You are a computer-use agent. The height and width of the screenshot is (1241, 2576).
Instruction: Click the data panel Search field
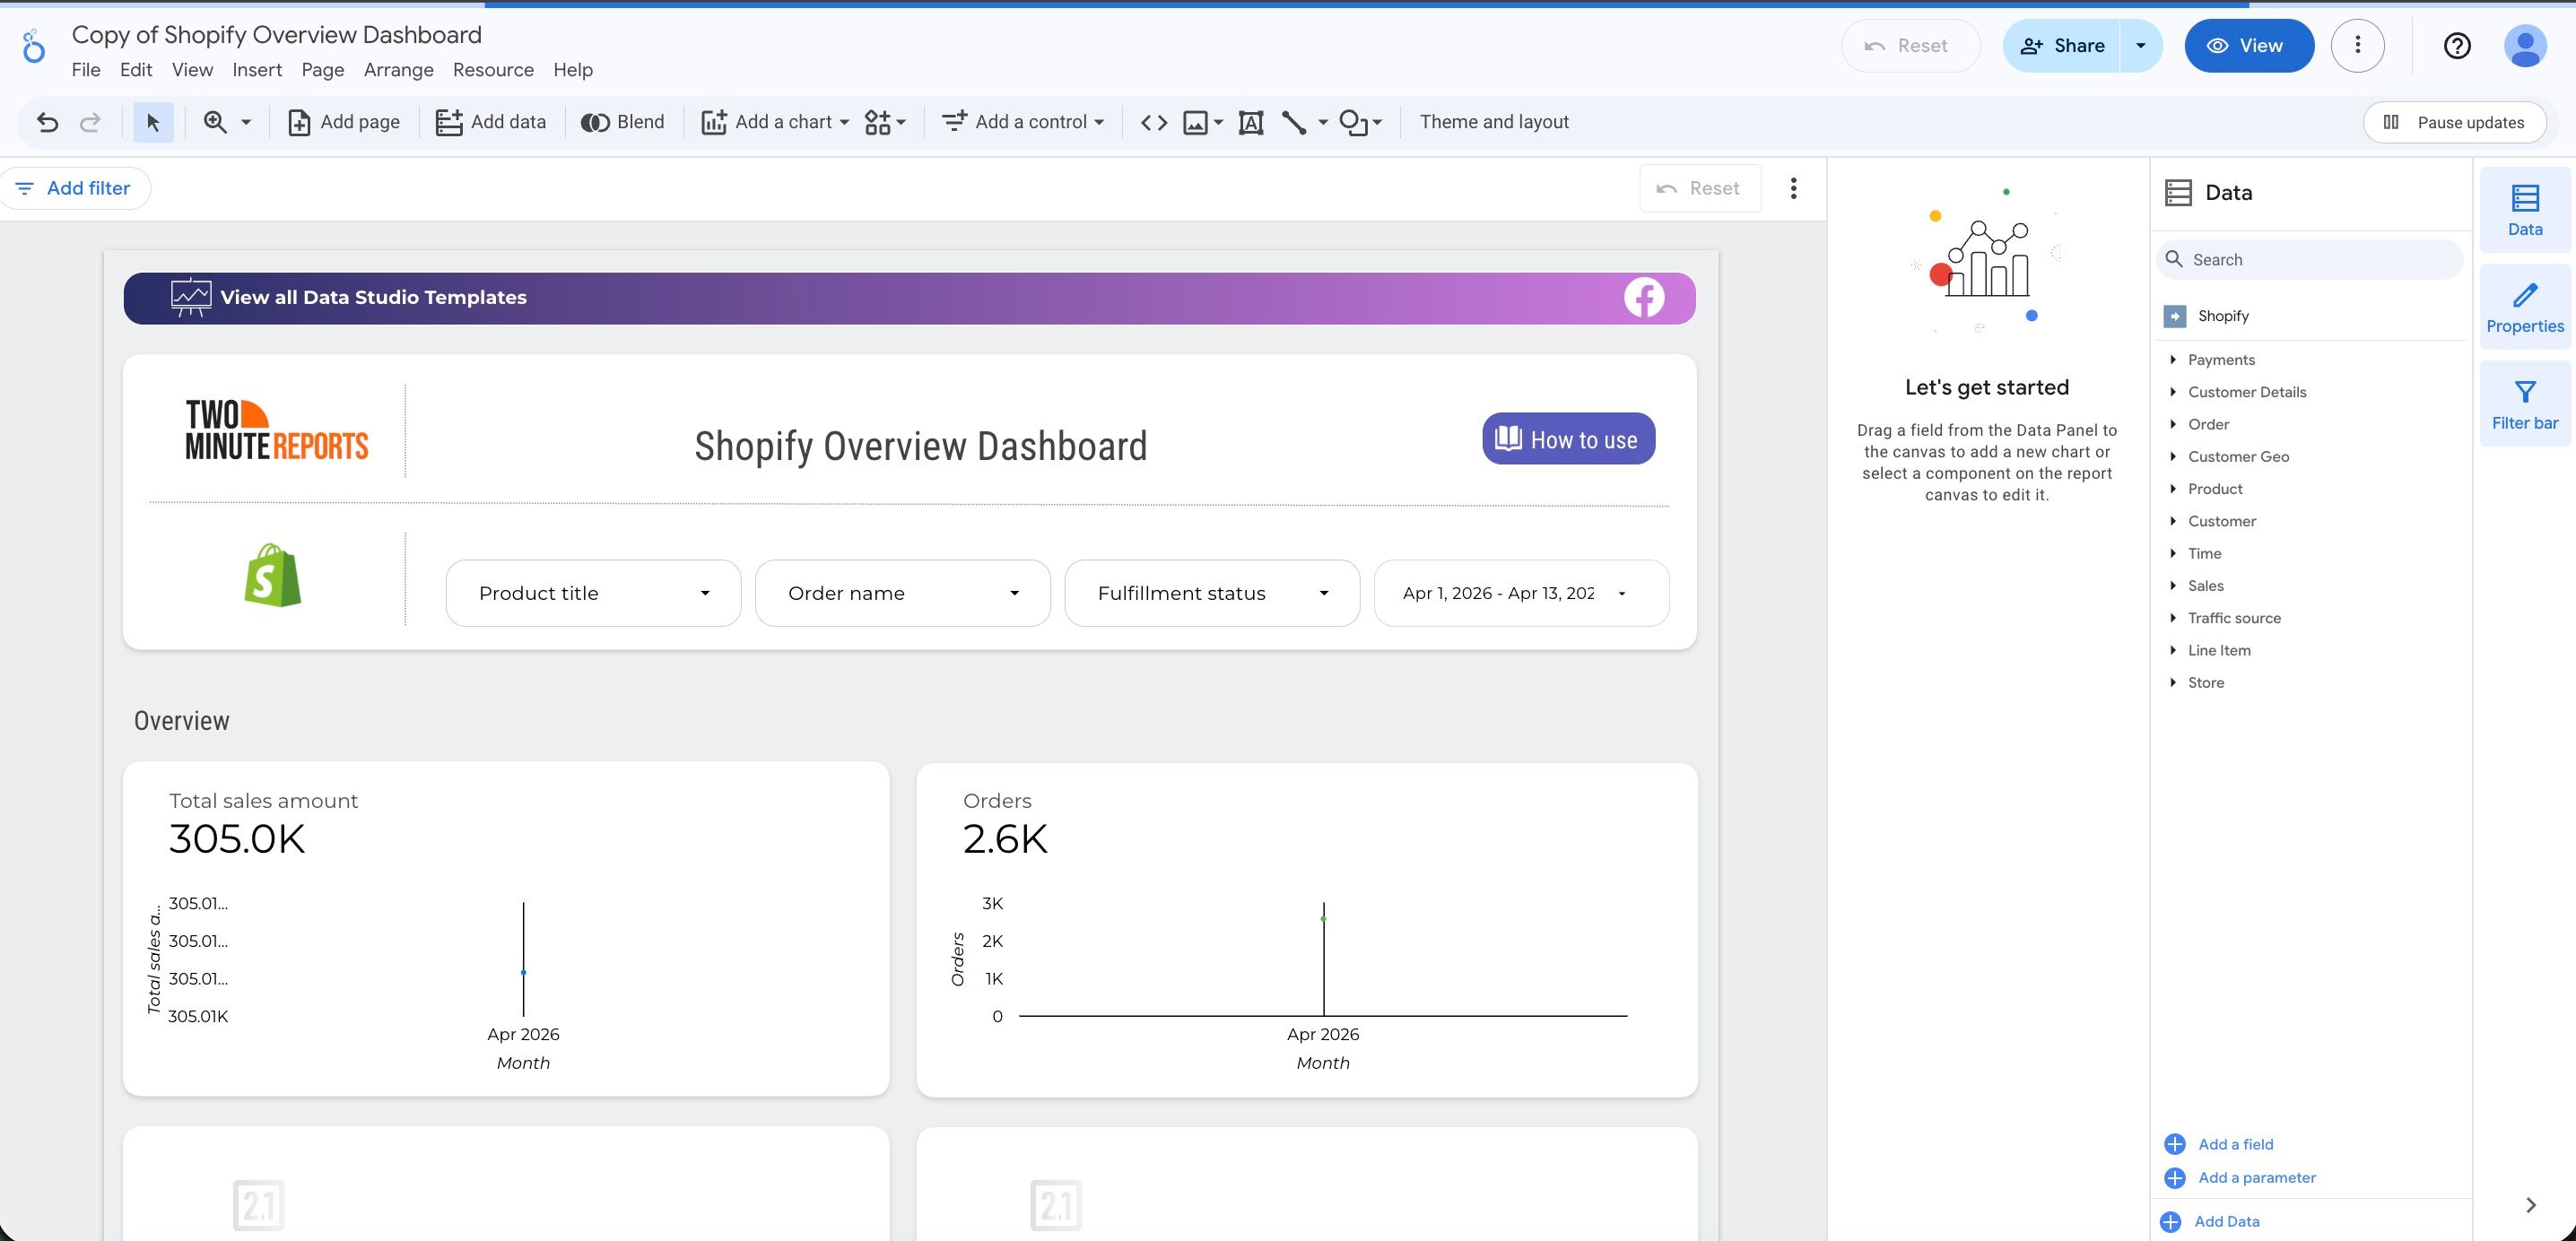click(2310, 260)
